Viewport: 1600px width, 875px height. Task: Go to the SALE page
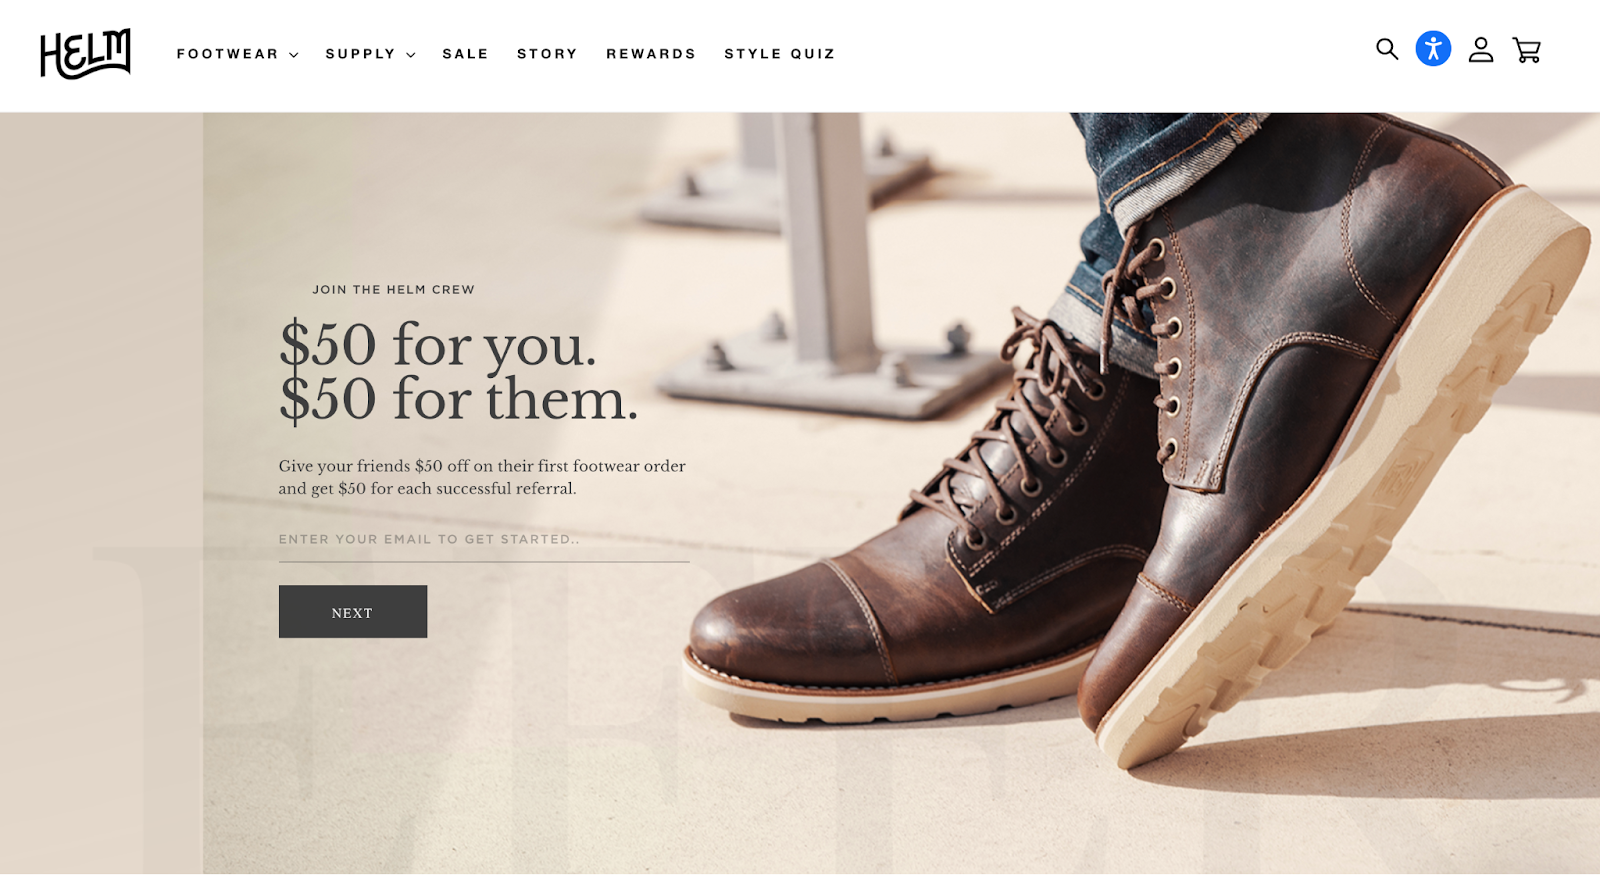tap(465, 54)
